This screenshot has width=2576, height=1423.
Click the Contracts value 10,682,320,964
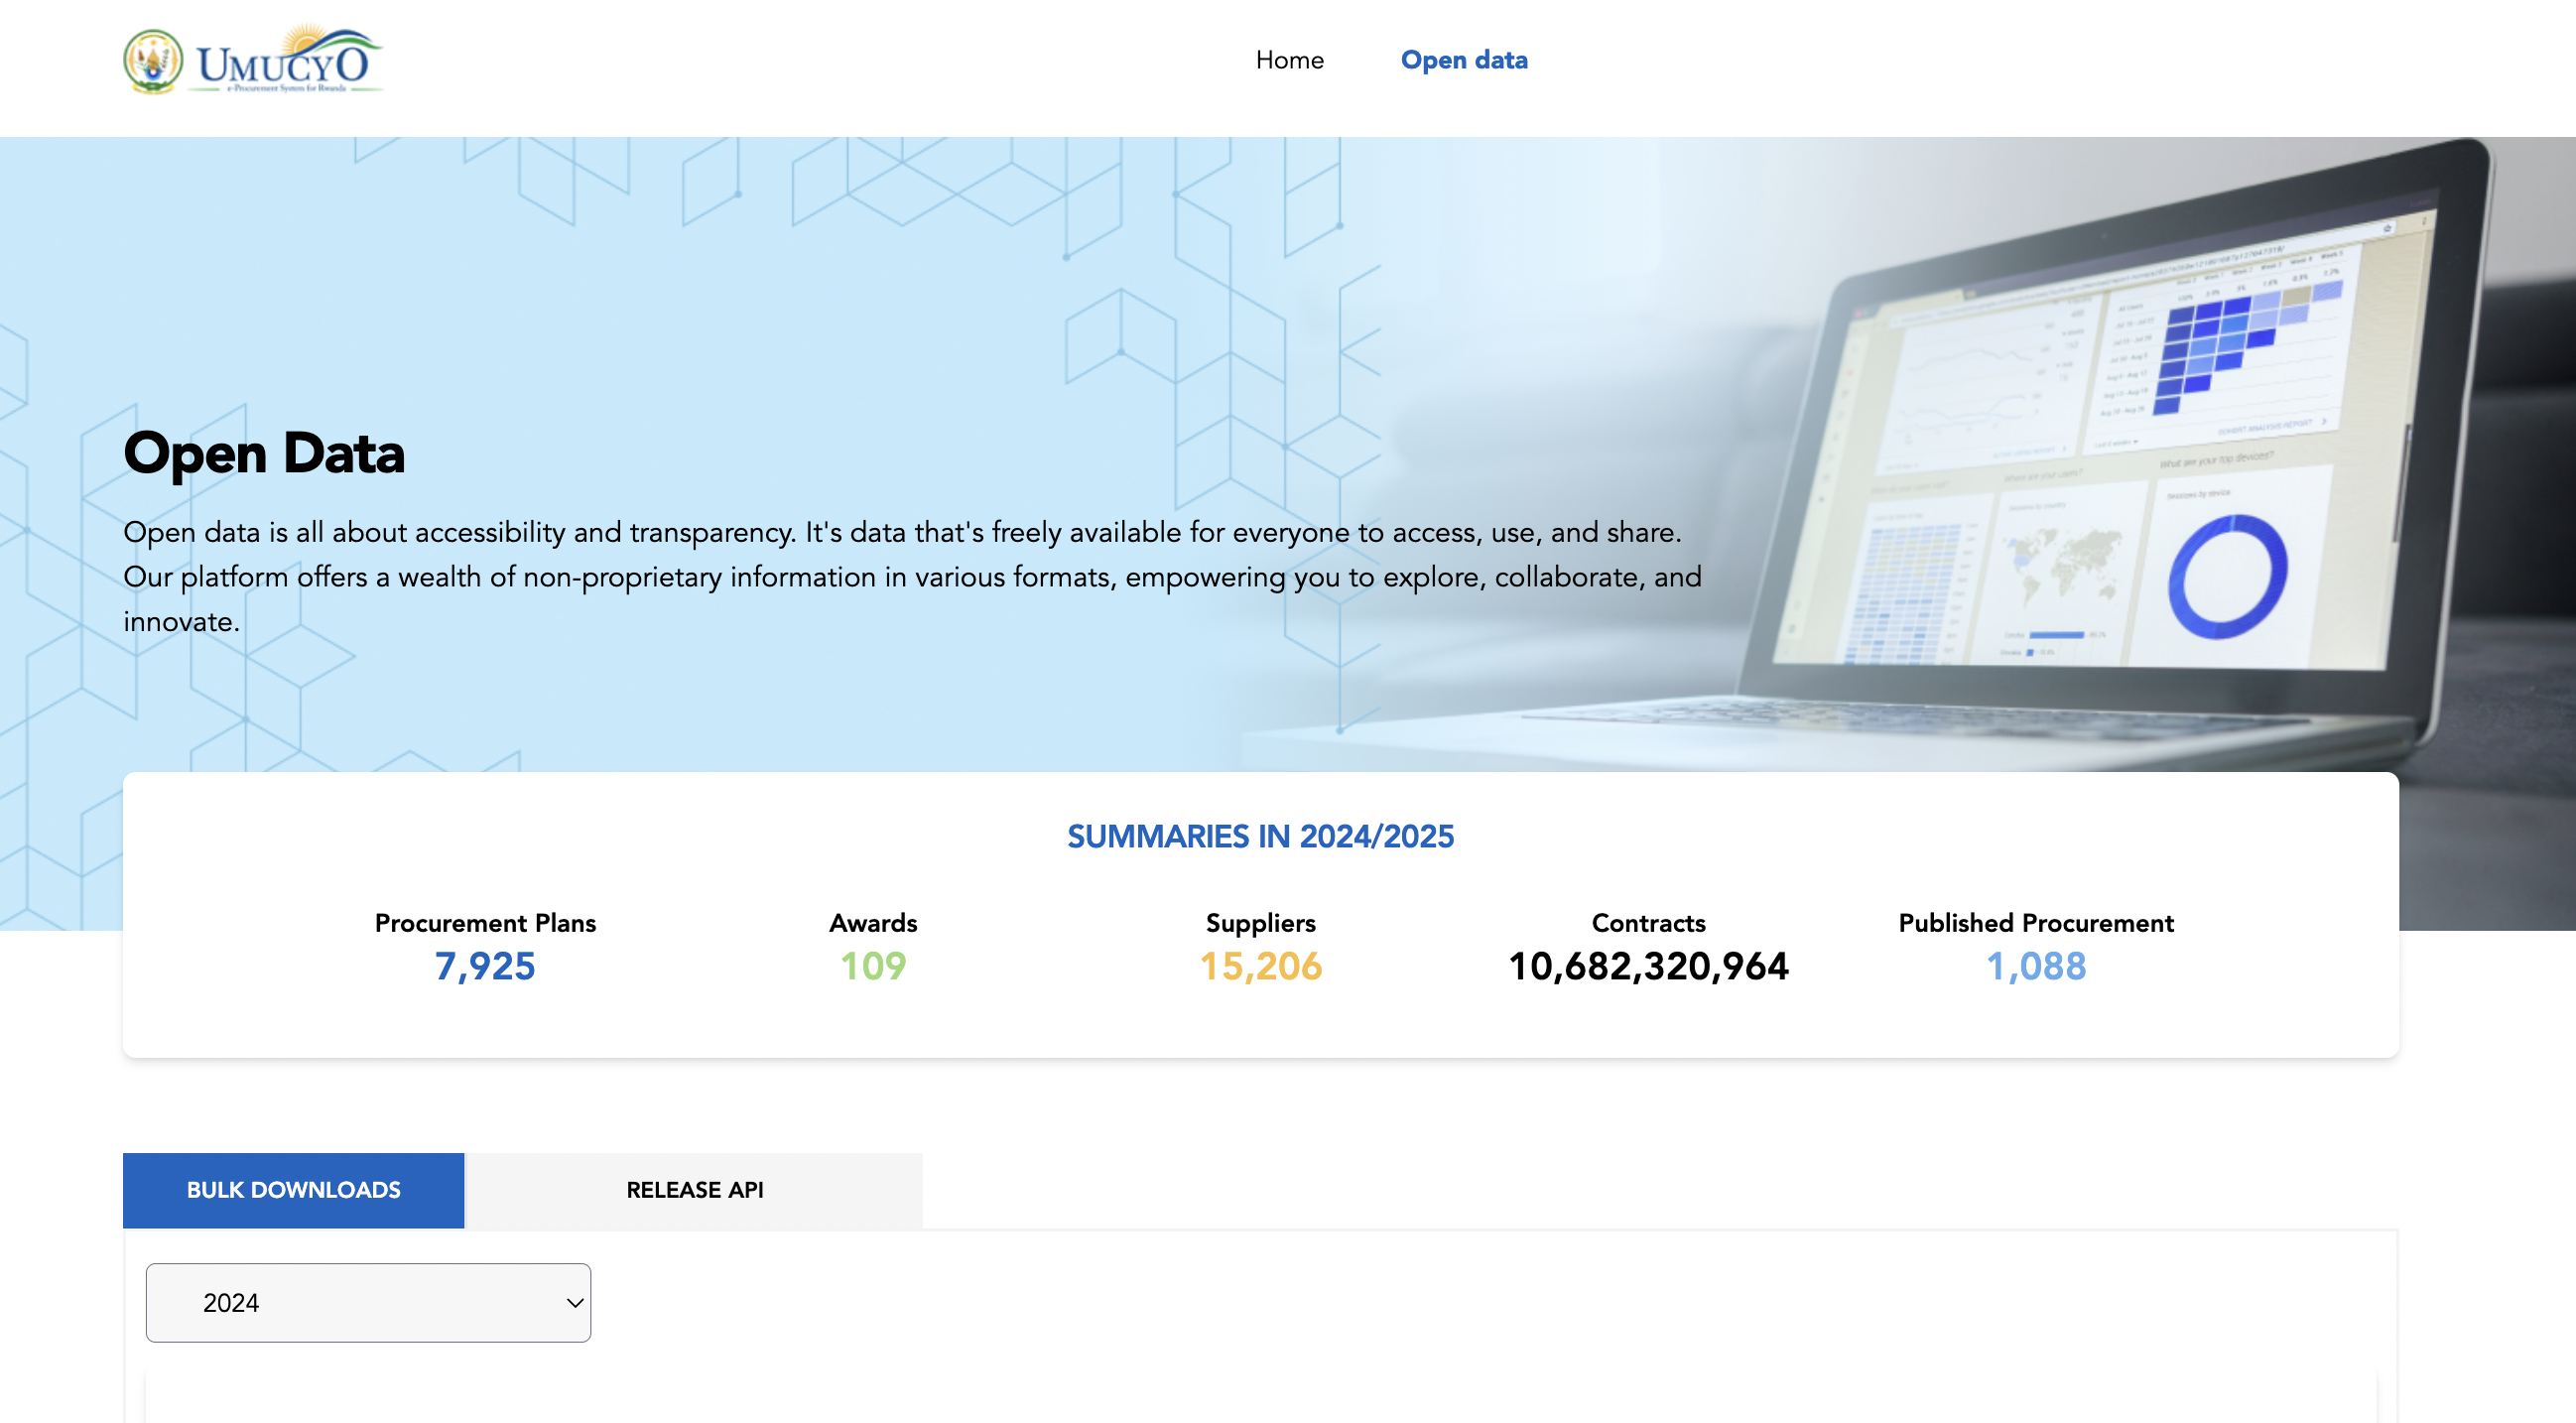1647,965
